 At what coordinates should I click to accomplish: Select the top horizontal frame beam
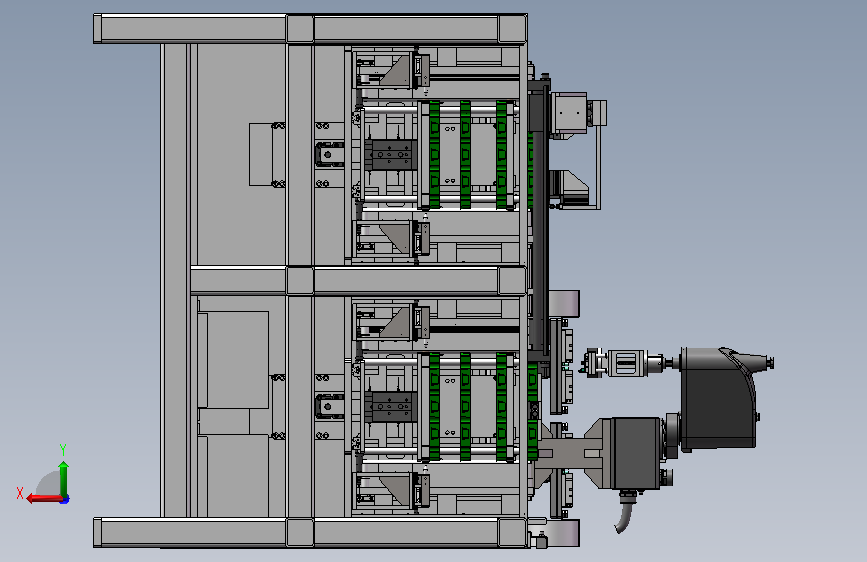coord(310,29)
